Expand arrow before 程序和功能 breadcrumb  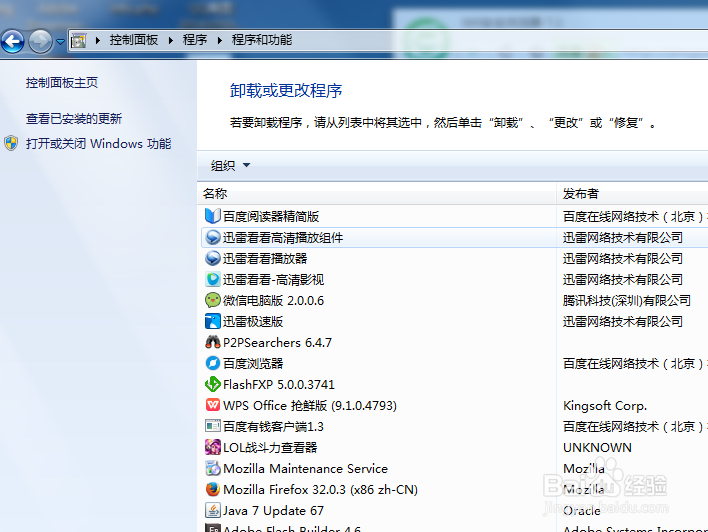(x=220, y=40)
